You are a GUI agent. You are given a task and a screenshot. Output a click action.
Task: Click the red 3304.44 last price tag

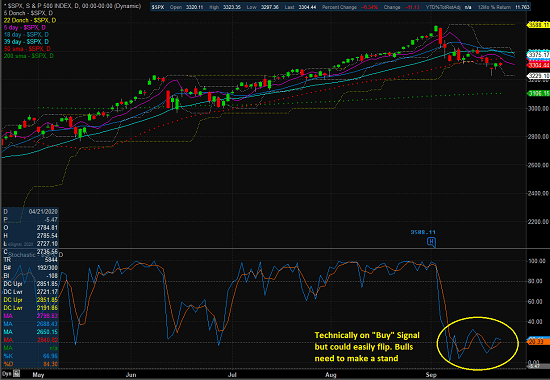click(538, 65)
